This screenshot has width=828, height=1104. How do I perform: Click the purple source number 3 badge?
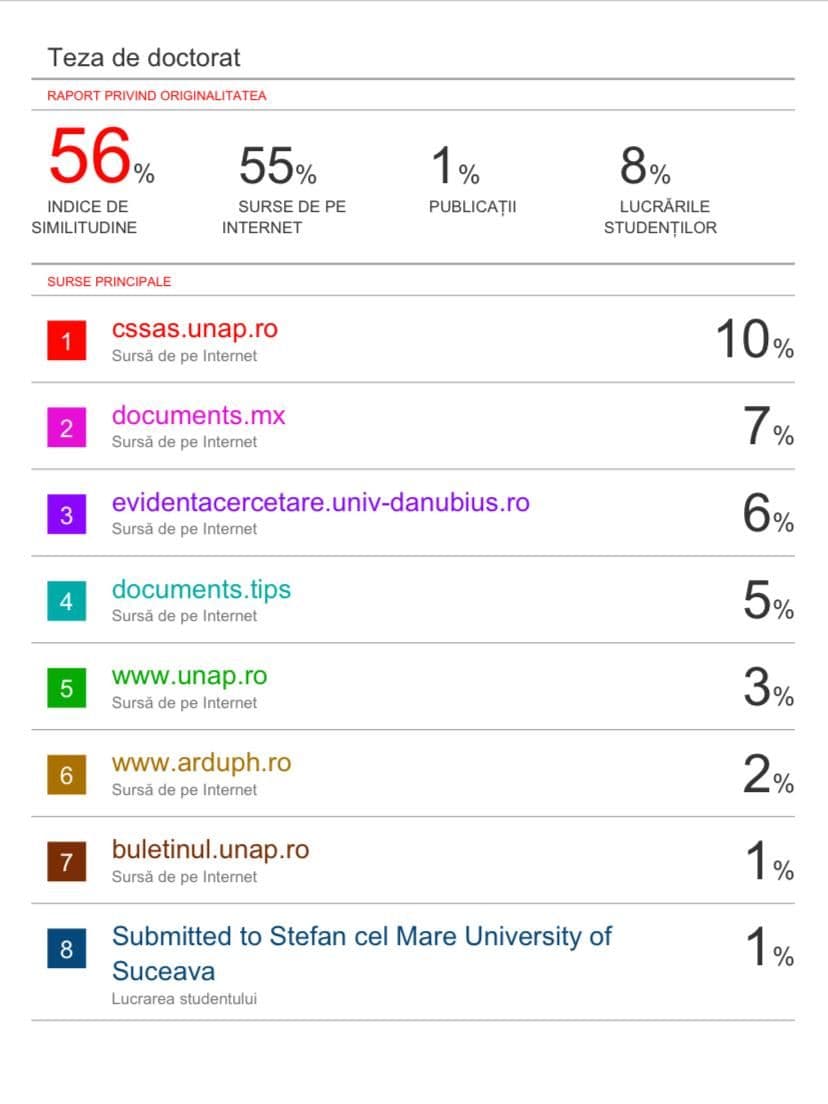(66, 515)
